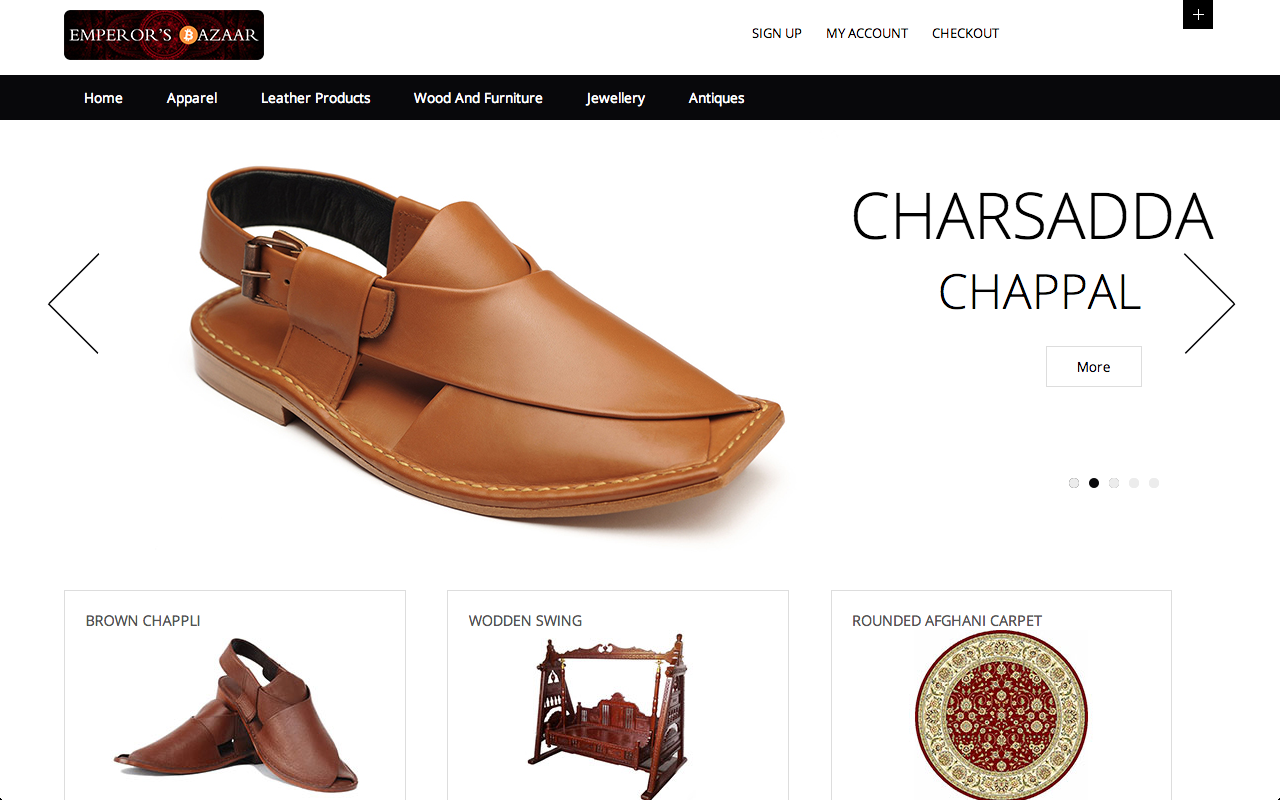Select the fourth carousel dot

click(1134, 483)
